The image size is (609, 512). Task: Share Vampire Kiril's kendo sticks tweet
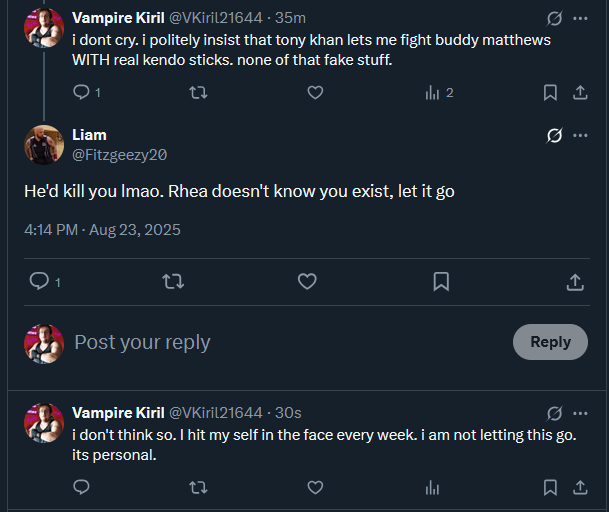[580, 93]
